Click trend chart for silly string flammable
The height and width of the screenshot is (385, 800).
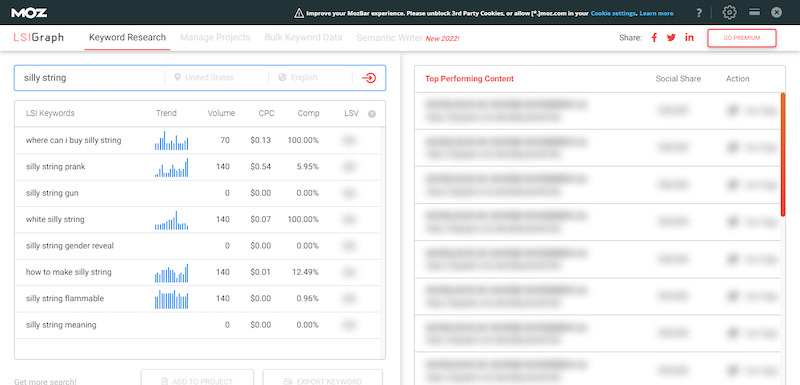[171, 299]
